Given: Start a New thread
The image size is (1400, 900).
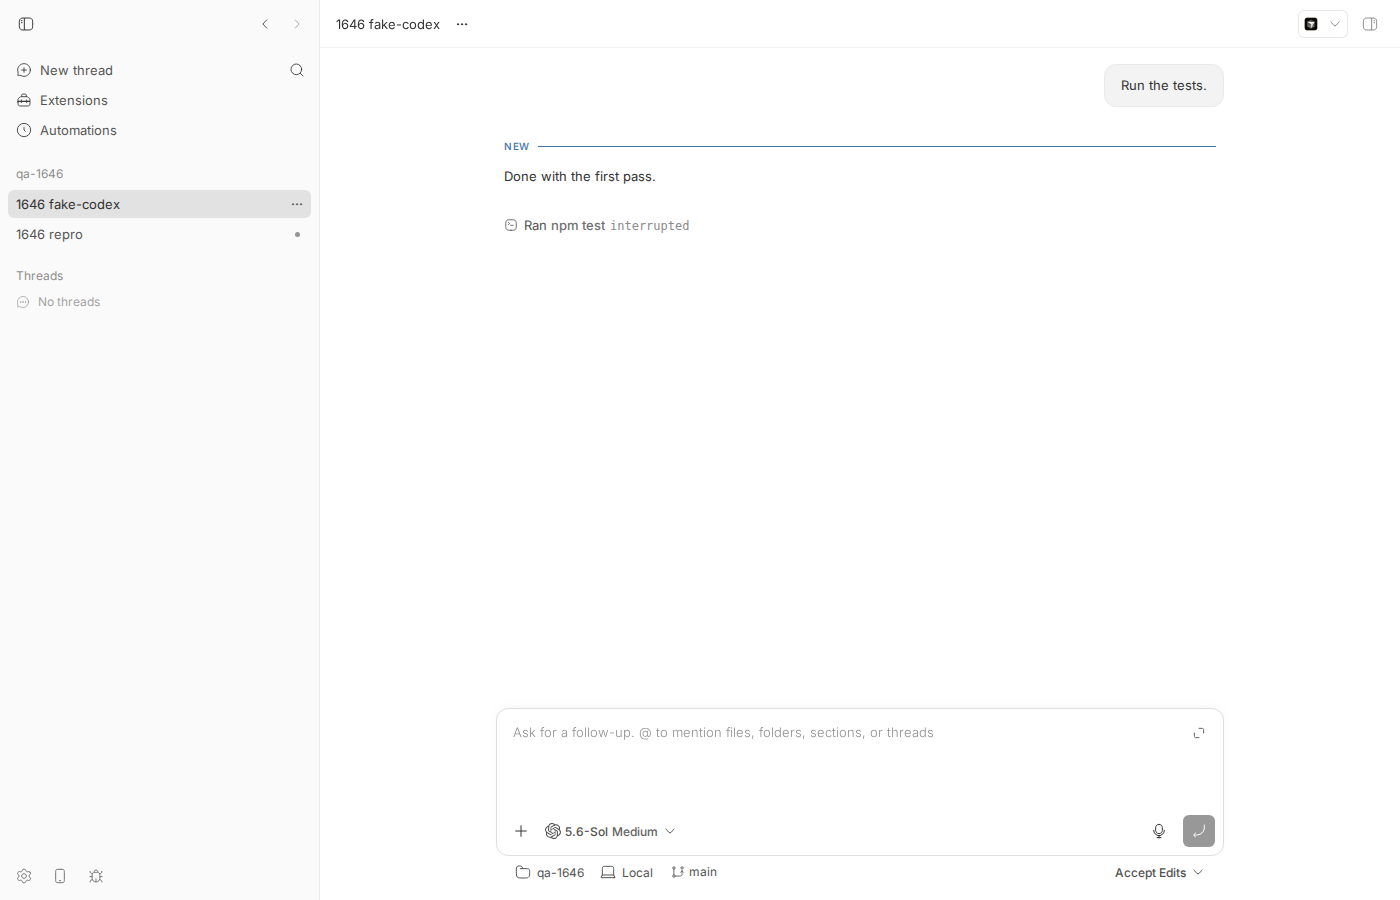Looking at the screenshot, I should (65, 70).
